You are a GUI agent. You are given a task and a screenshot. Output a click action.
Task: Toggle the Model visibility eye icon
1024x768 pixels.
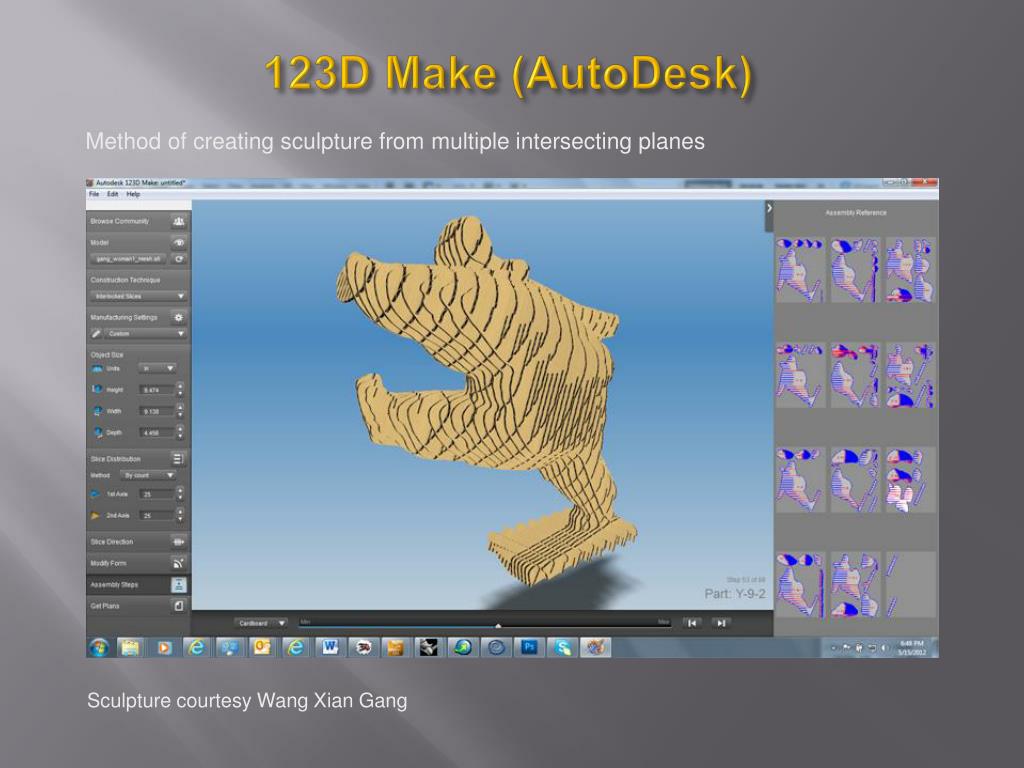[x=179, y=242]
